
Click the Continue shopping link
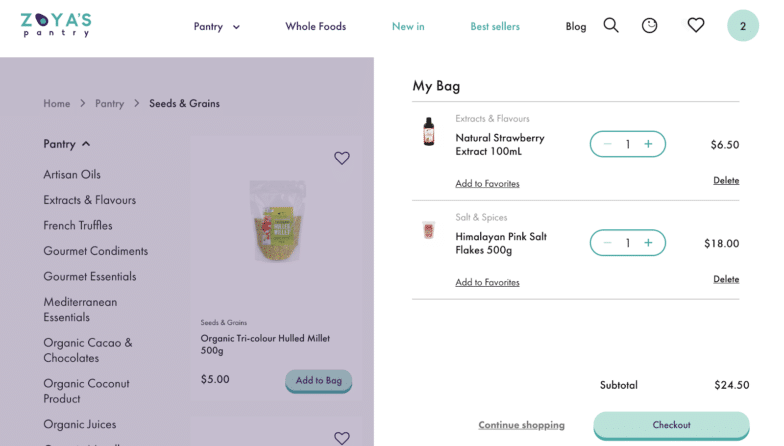521,425
